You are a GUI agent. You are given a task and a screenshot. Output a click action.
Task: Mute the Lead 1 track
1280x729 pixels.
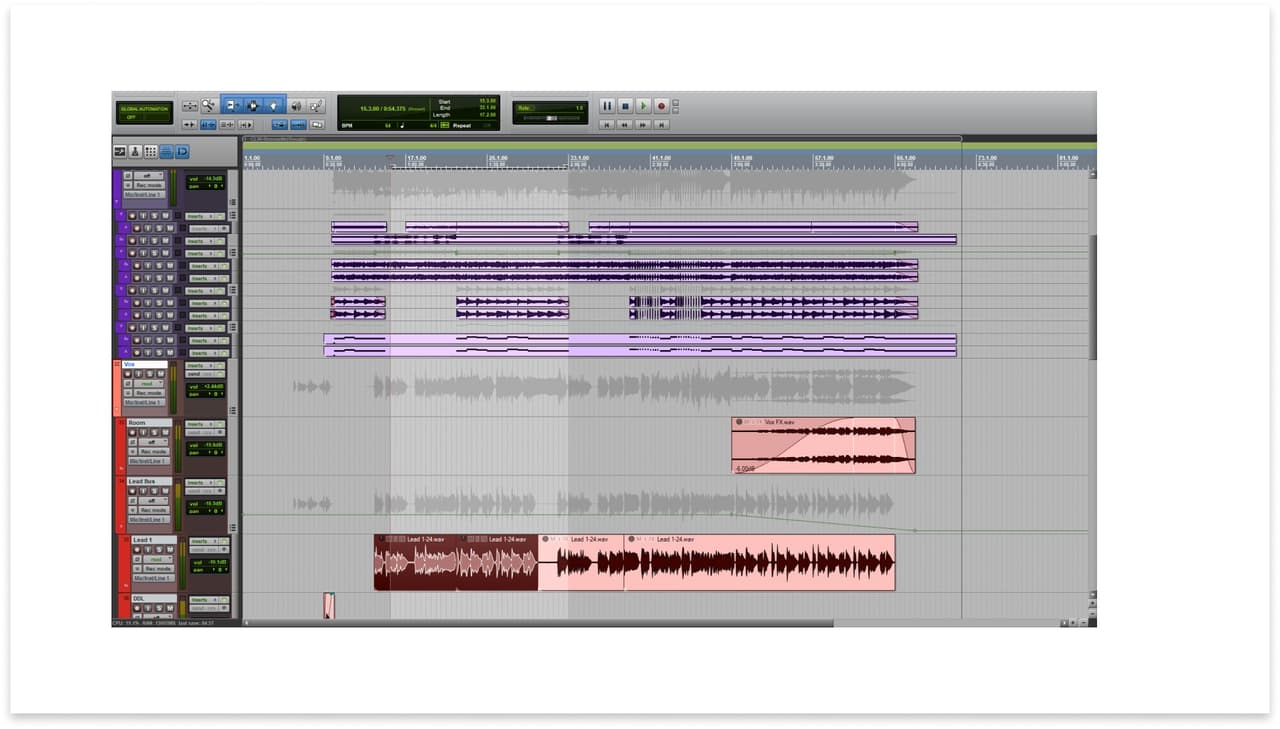tap(168, 550)
